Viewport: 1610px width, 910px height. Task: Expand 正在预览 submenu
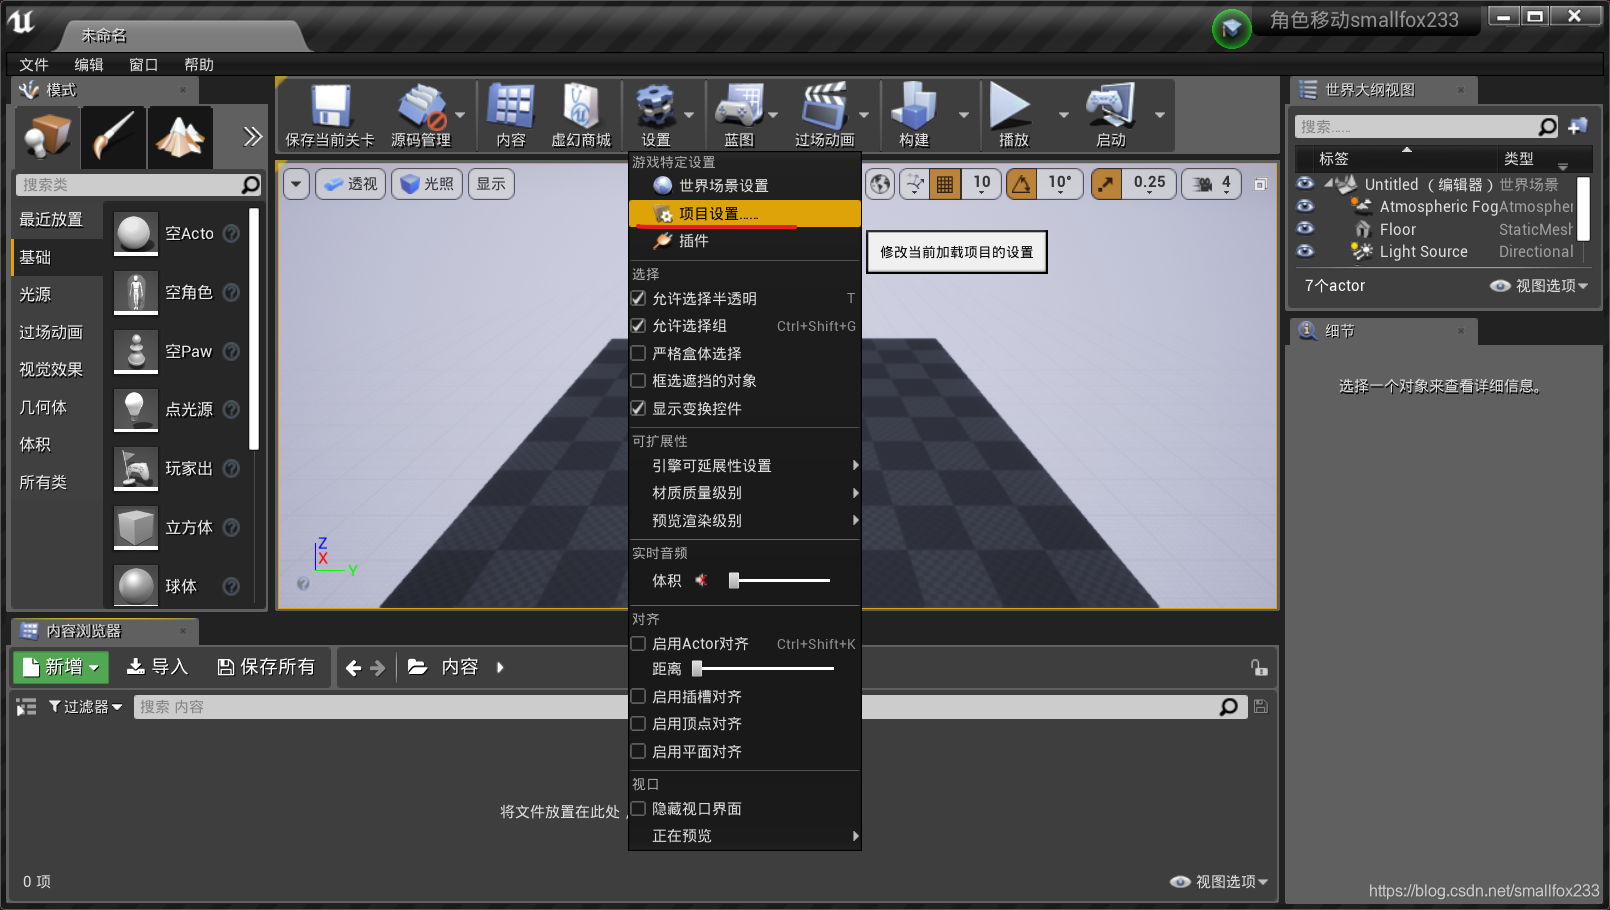click(745, 836)
